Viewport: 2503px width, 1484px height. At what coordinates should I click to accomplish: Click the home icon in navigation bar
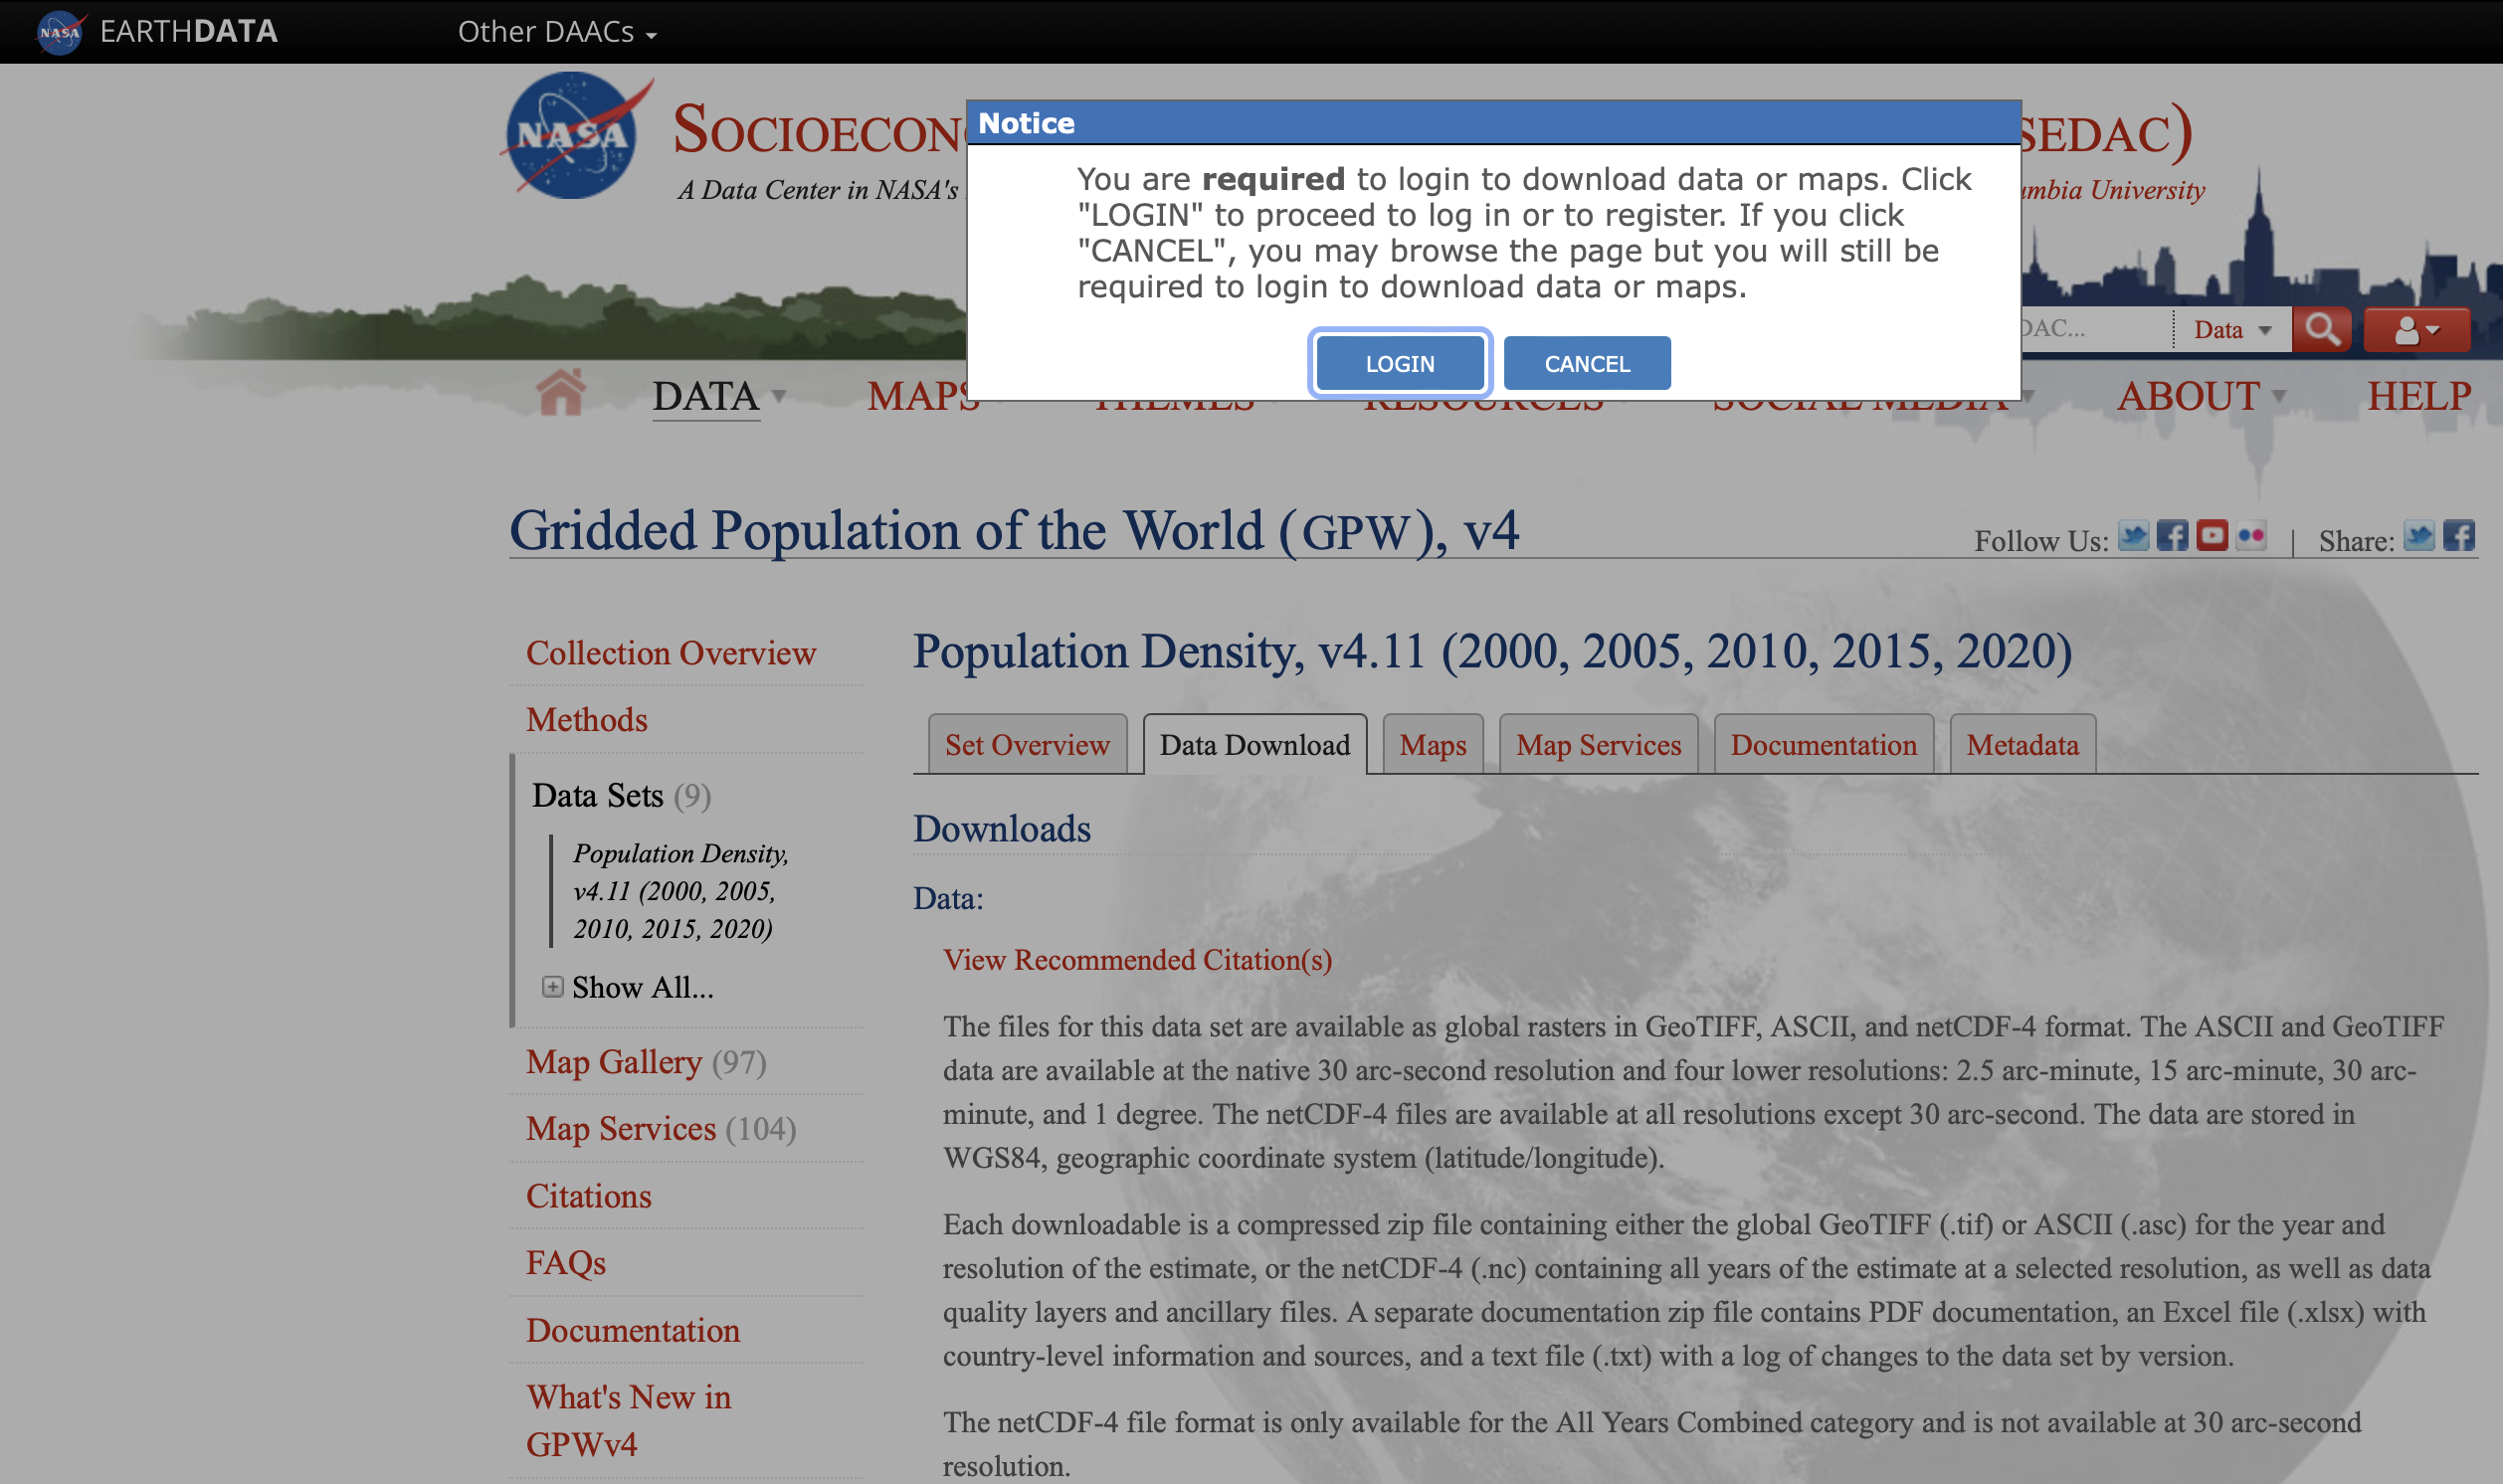560,393
